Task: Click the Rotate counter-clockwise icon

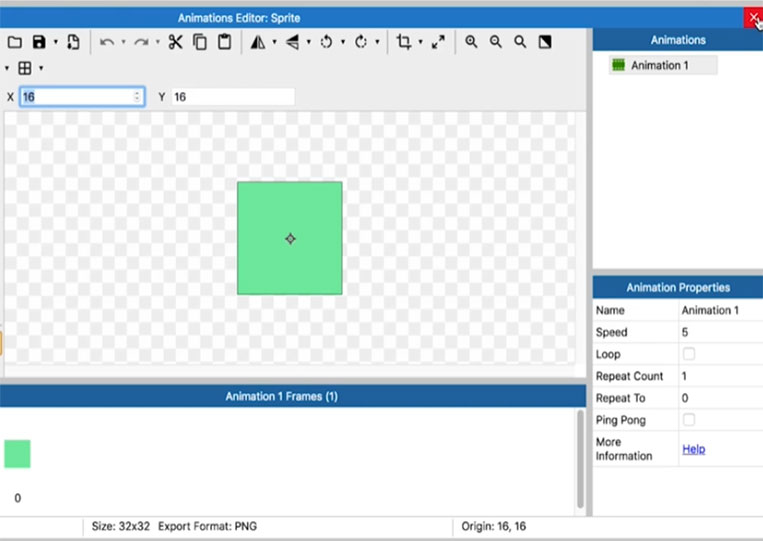Action: point(327,42)
